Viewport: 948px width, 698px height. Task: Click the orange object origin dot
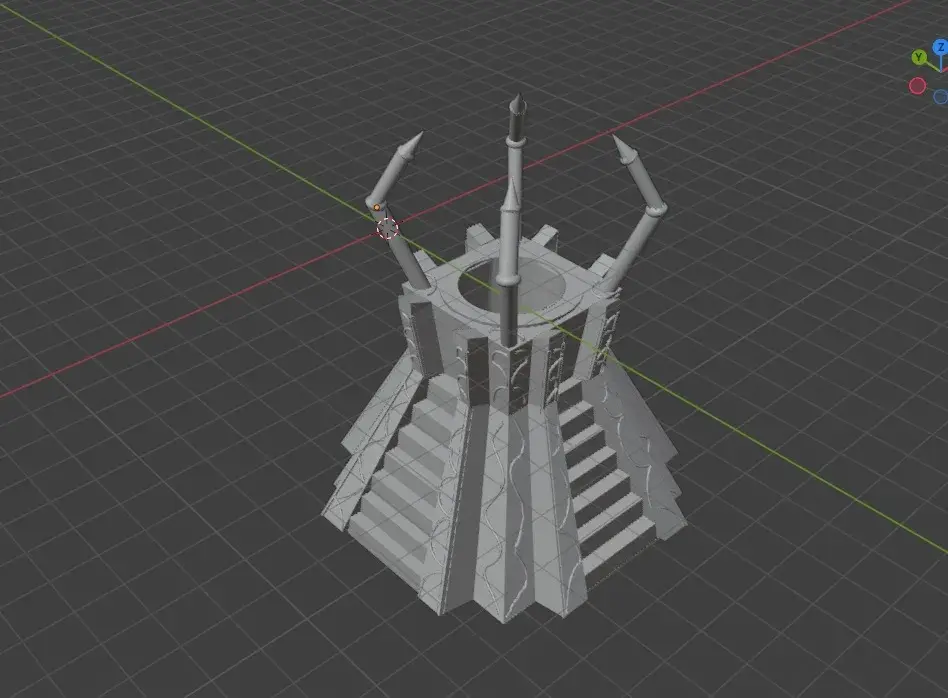point(377,207)
